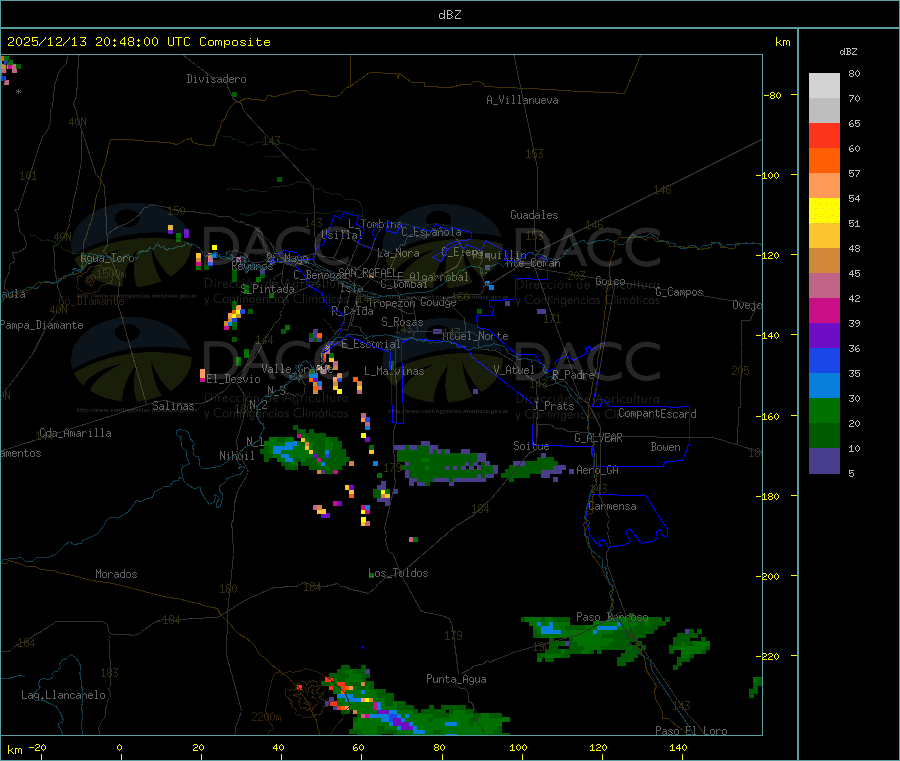Screen dimensions: 900x761
Task: Click the blue-outlined zone around Carmensa
Action: (x=626, y=520)
